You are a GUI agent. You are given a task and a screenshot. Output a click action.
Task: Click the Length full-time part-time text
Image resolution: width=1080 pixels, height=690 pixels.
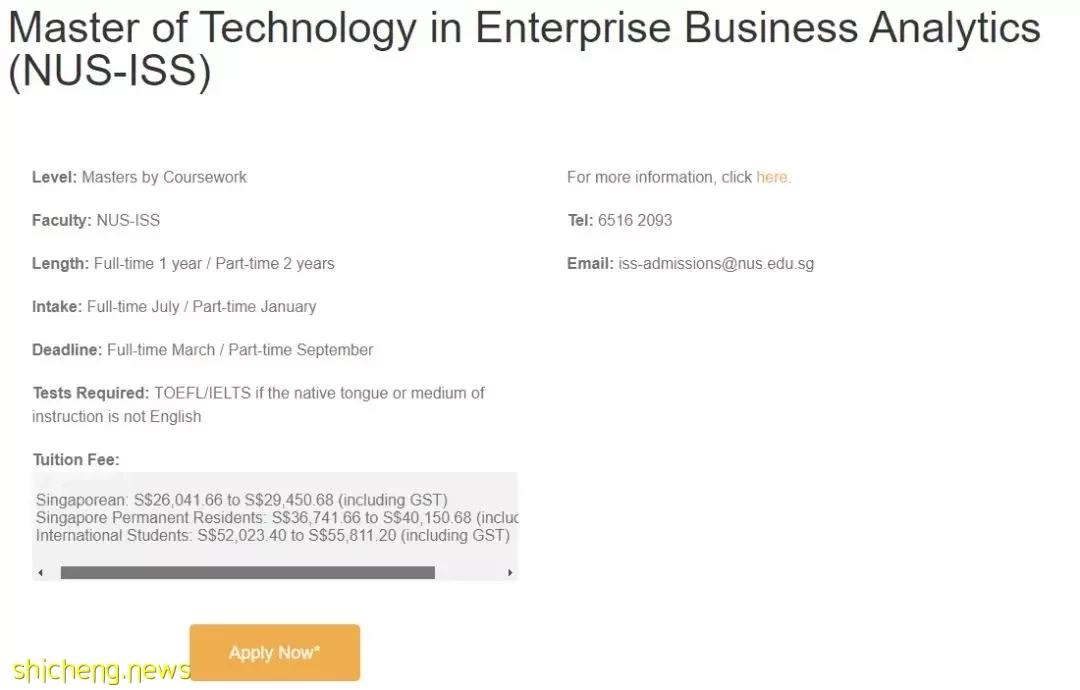[x=183, y=264]
